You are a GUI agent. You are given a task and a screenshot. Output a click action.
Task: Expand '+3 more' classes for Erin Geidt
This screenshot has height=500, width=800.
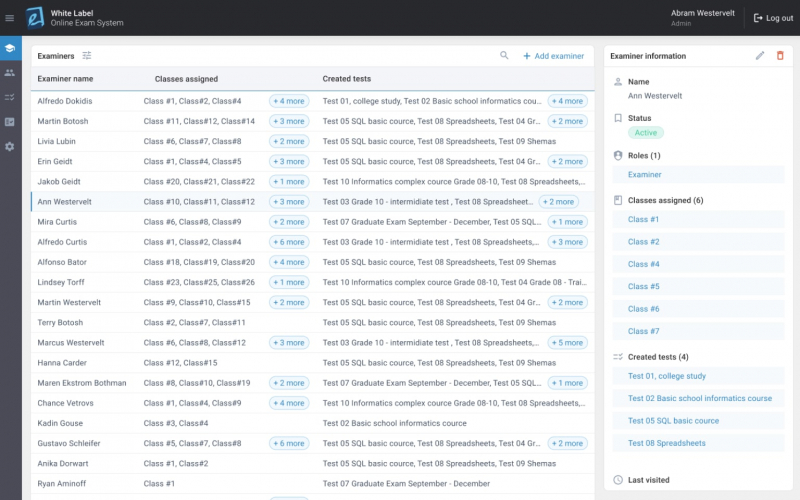tap(289, 161)
